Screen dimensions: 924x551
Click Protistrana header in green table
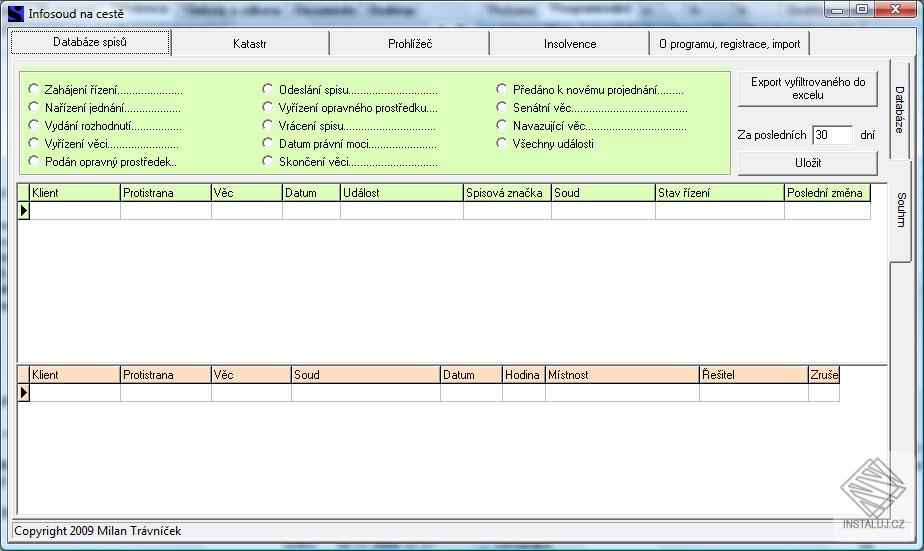tap(166, 193)
